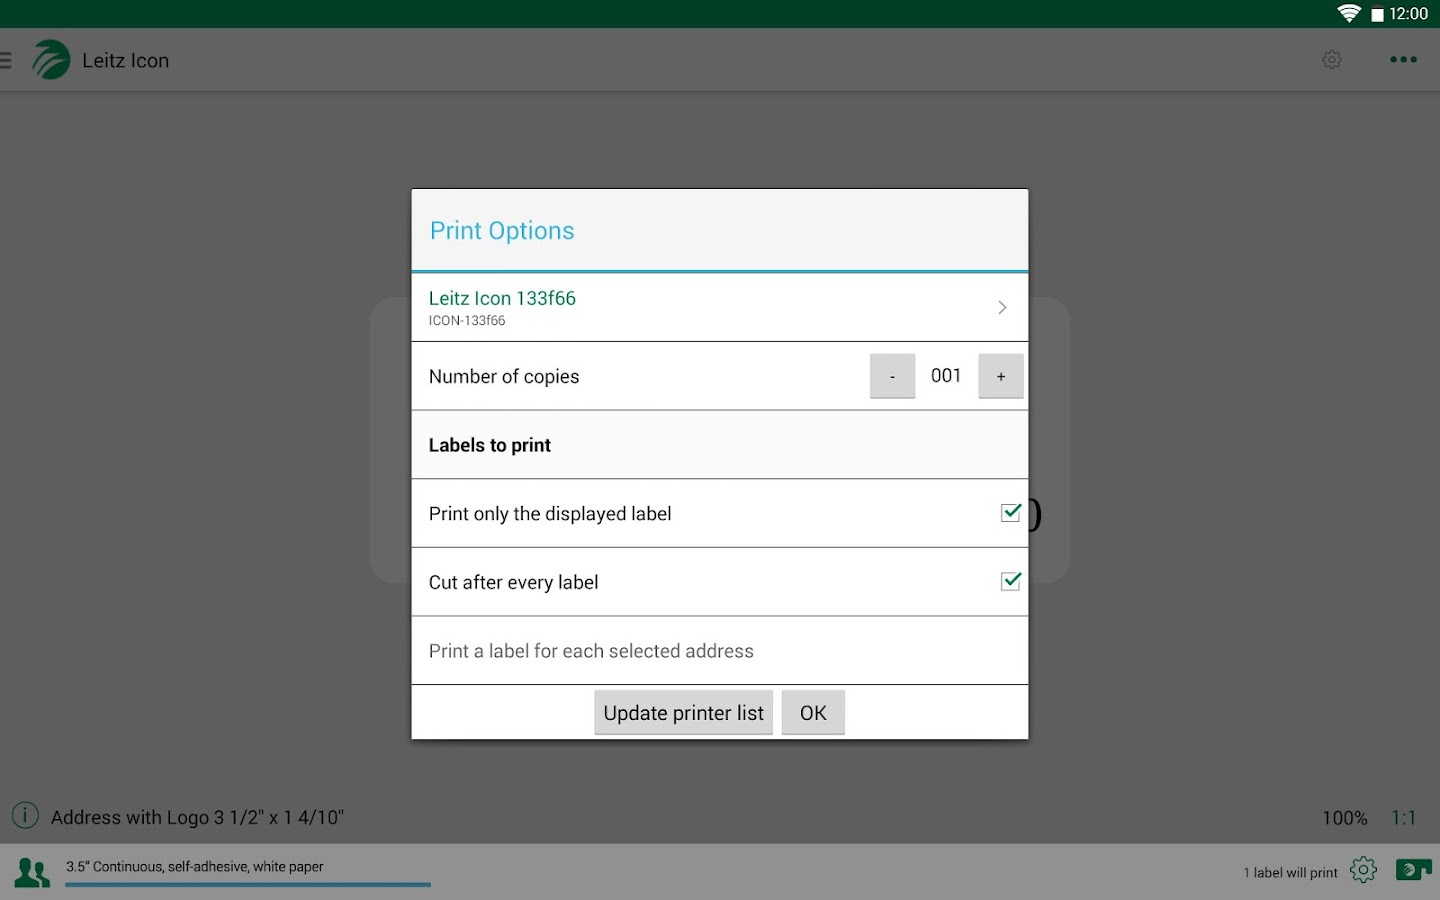Image resolution: width=1440 pixels, height=900 pixels.
Task: Select the Print Options dialog title
Action: tap(502, 230)
